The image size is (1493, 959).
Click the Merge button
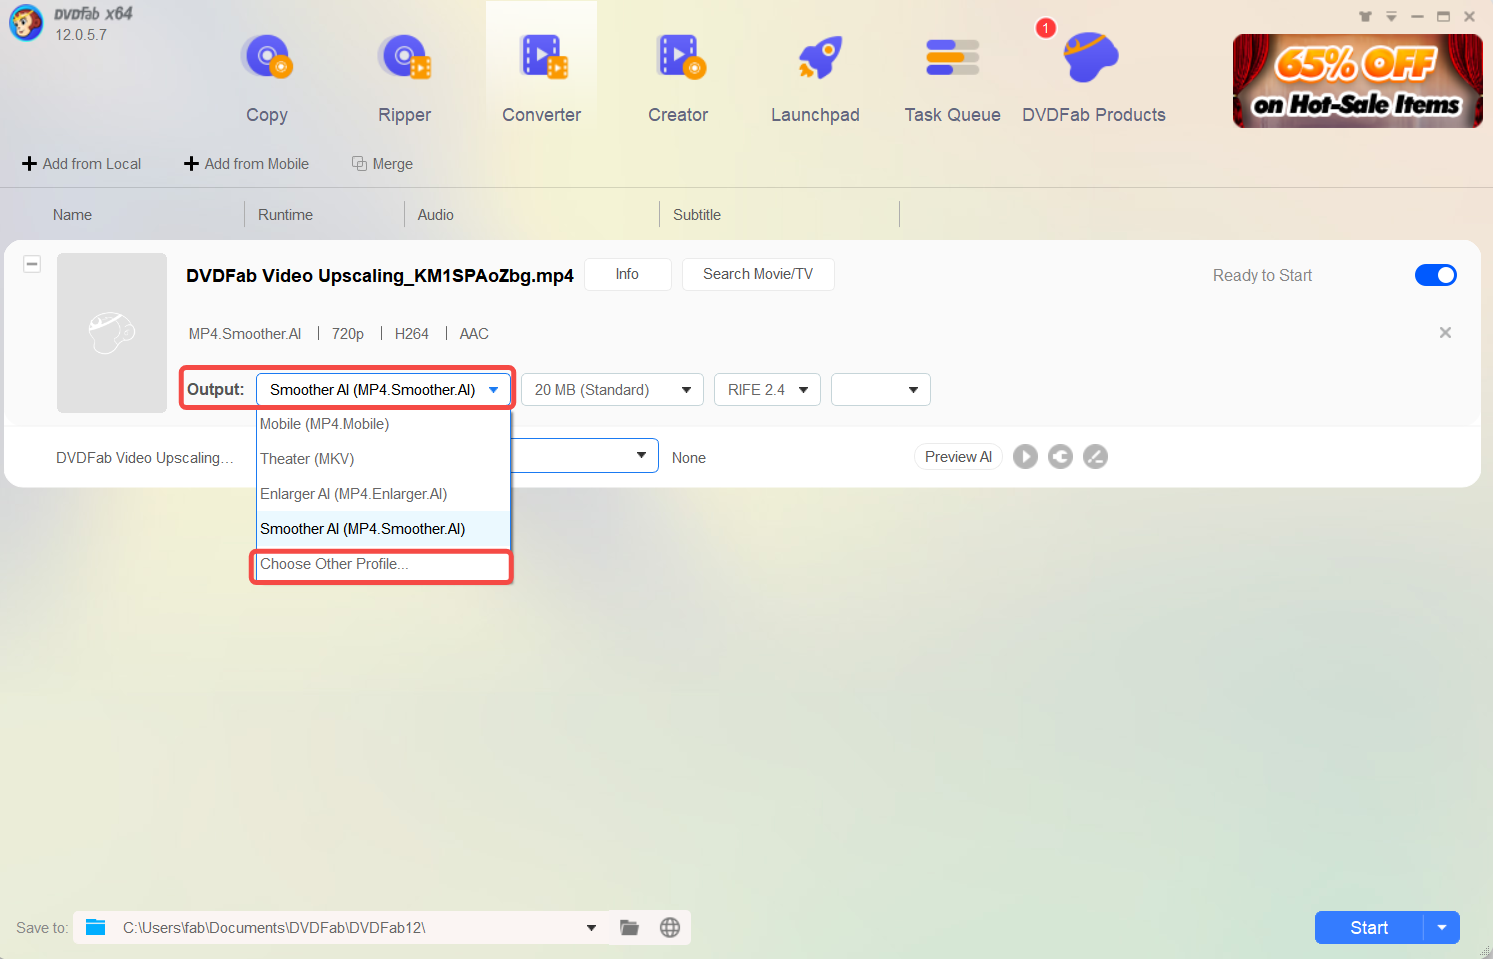coord(383,164)
